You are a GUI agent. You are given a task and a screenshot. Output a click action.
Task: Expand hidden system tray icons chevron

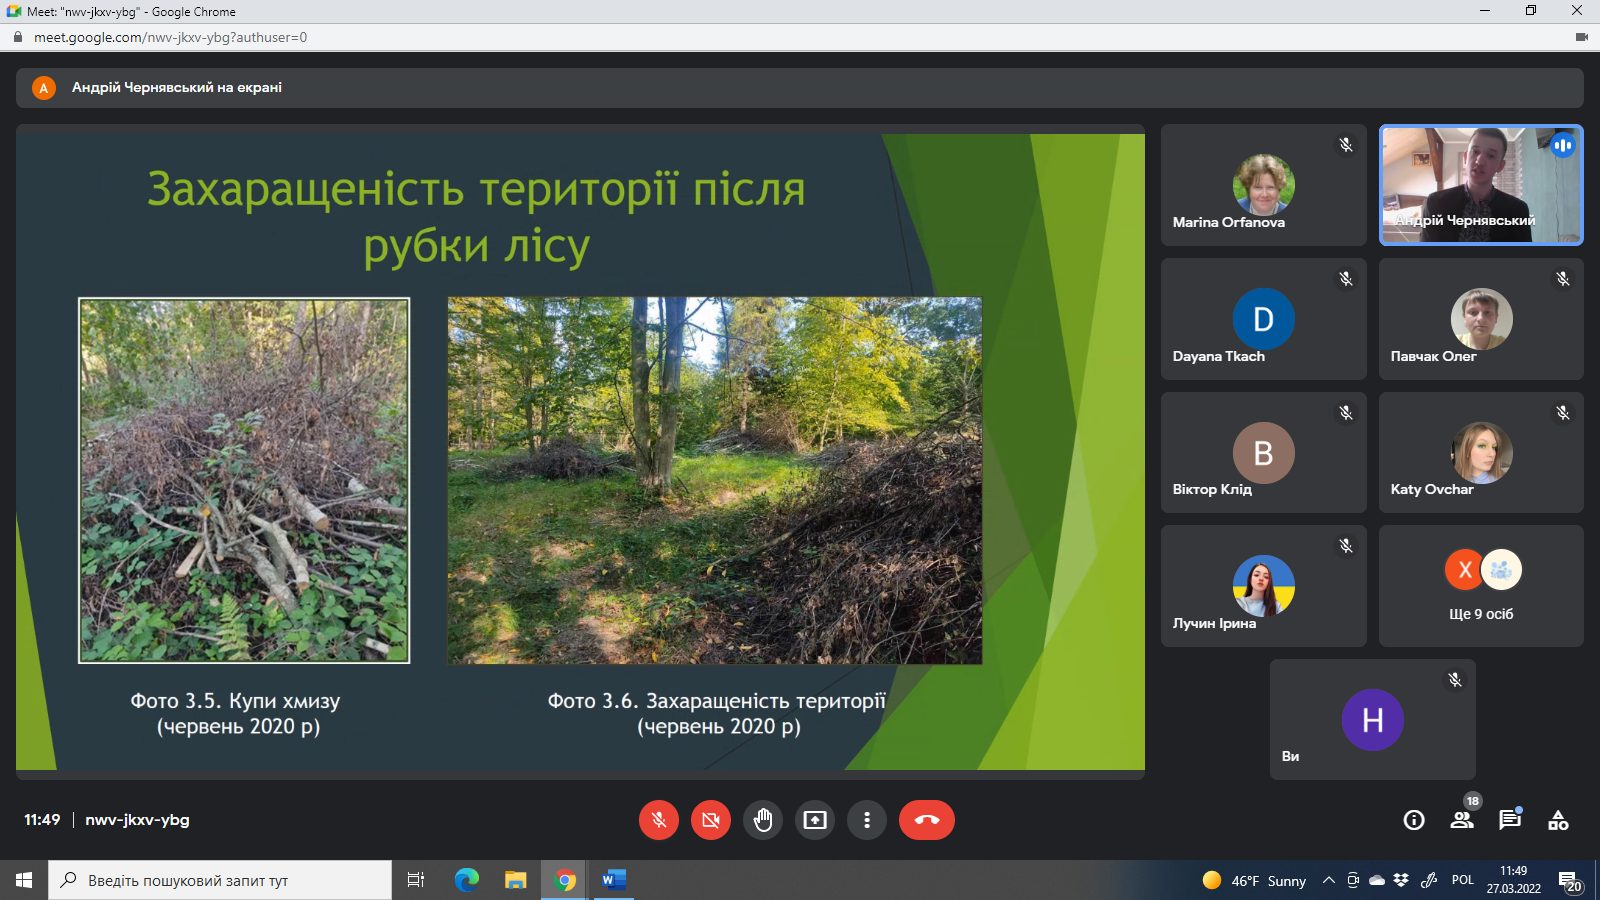pos(1328,880)
